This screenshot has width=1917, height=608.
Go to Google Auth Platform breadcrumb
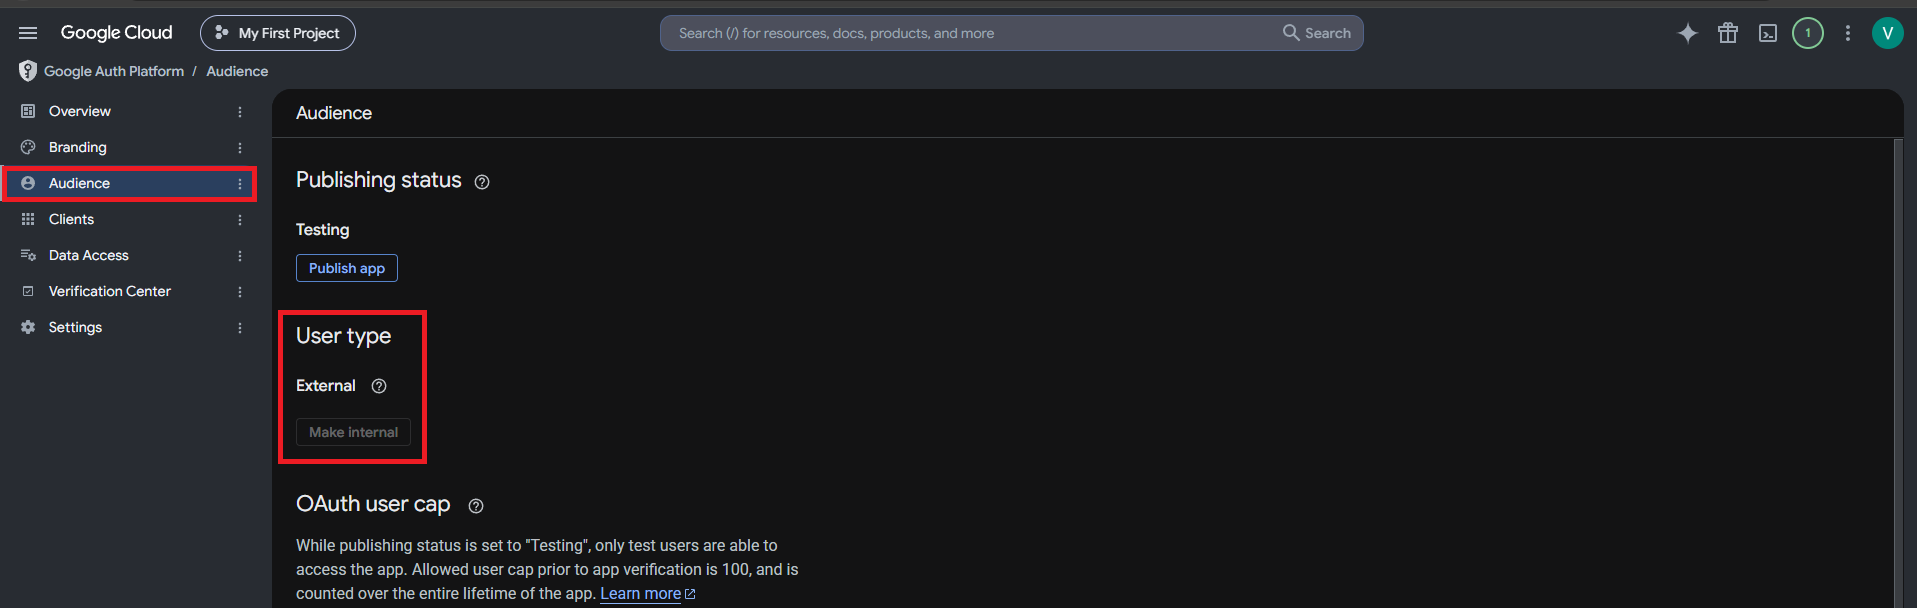pos(114,71)
